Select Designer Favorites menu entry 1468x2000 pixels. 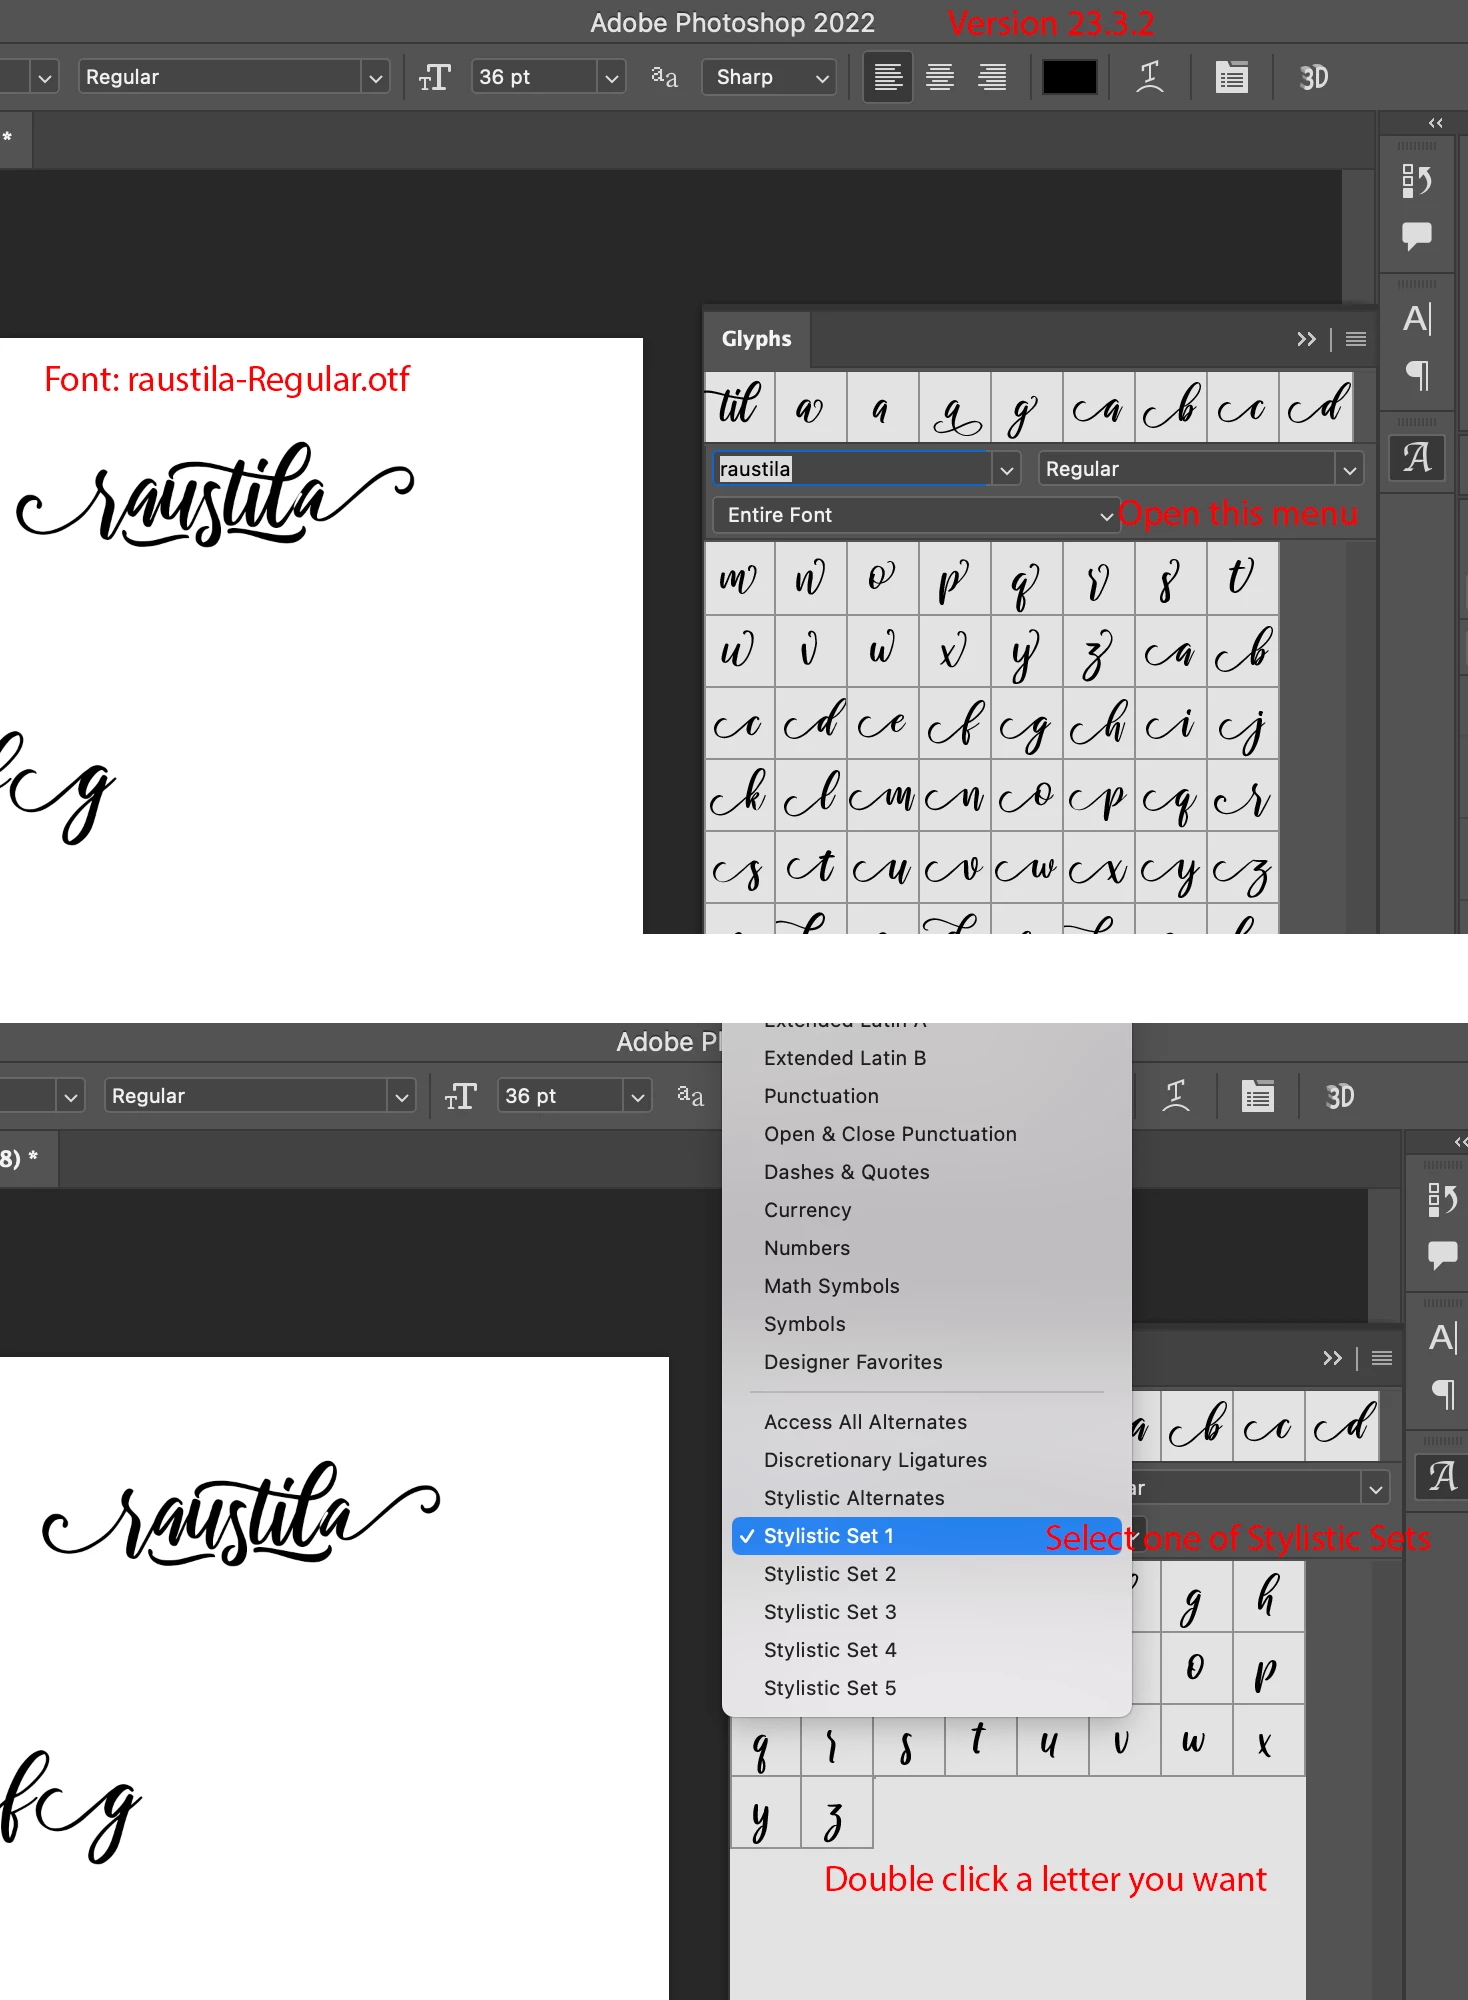pos(927,1362)
